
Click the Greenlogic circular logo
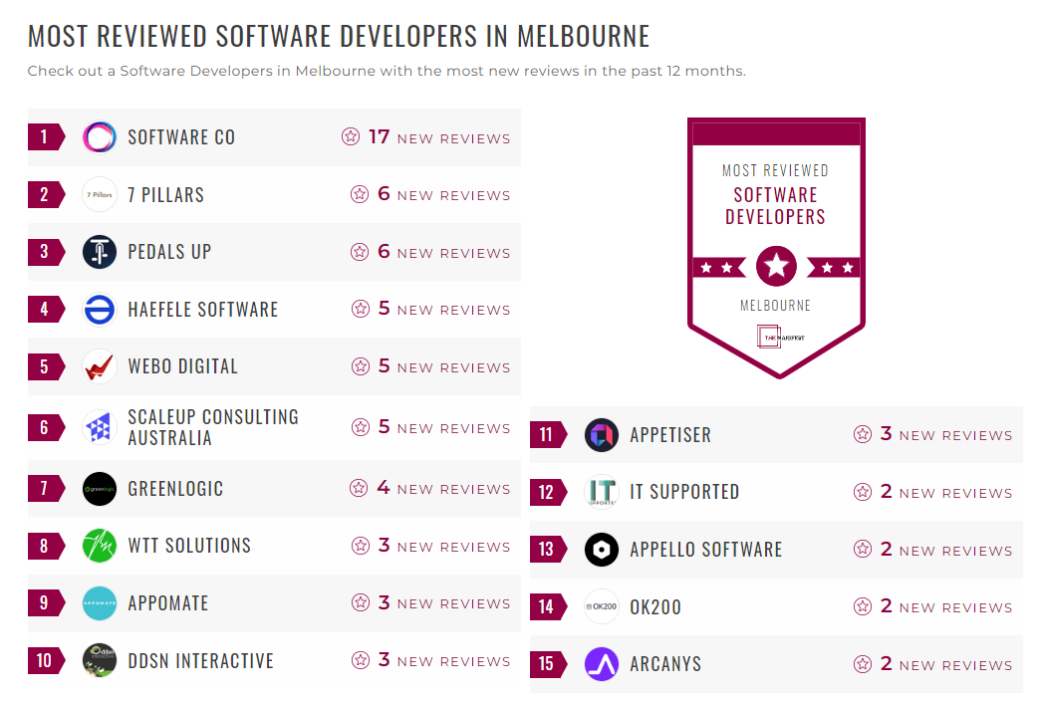[99, 488]
